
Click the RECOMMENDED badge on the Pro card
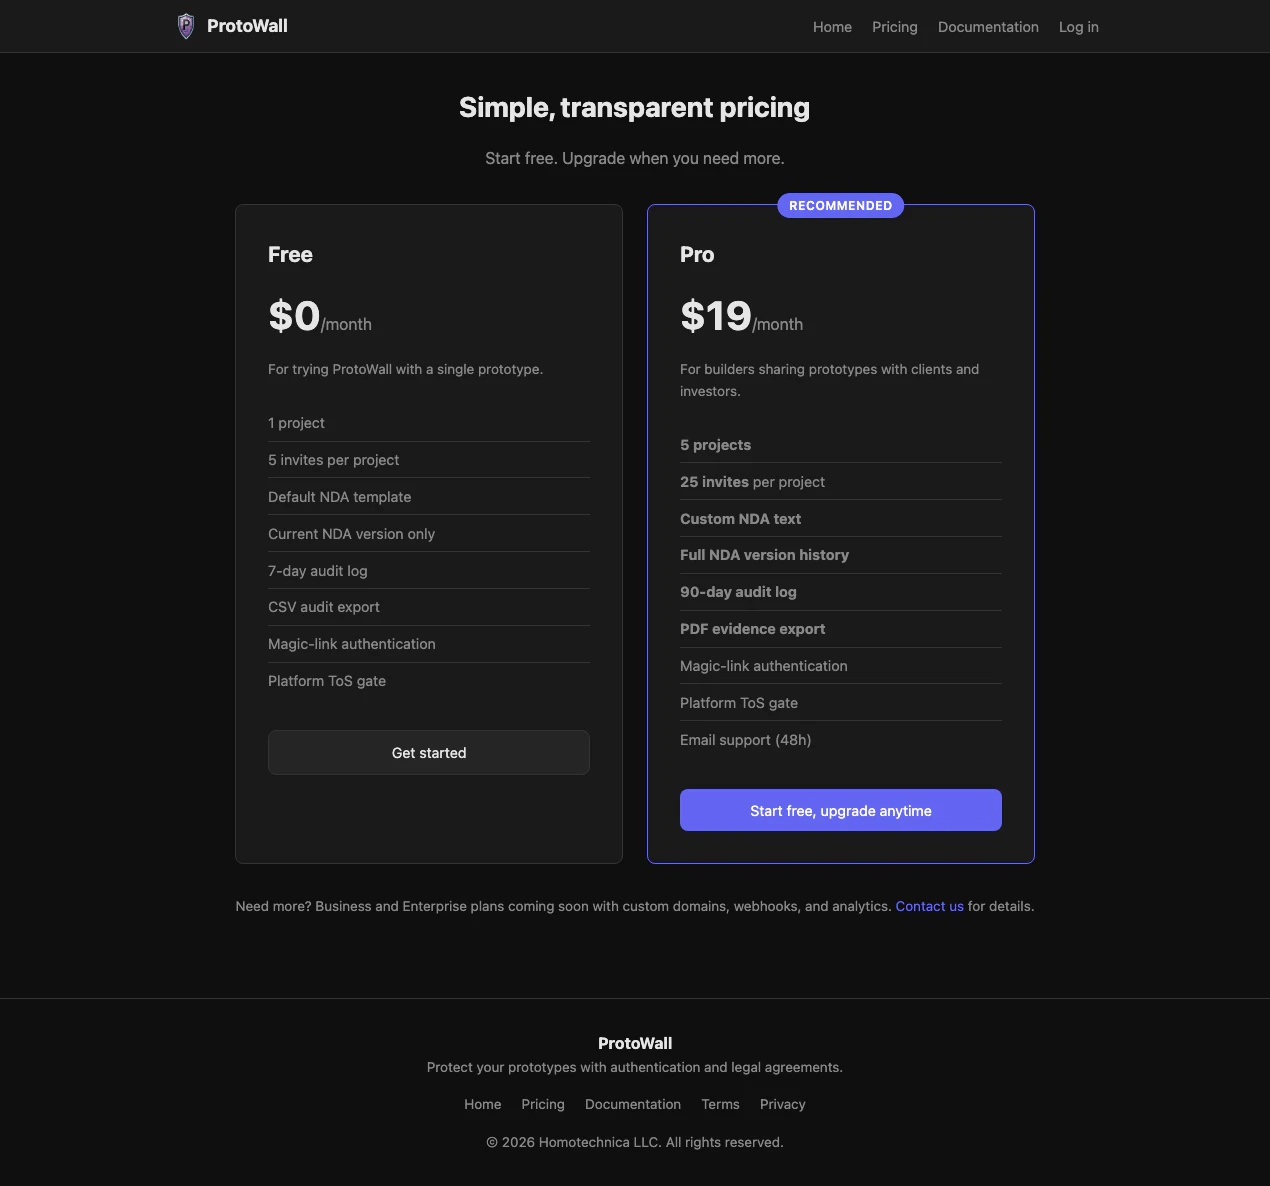pos(840,205)
